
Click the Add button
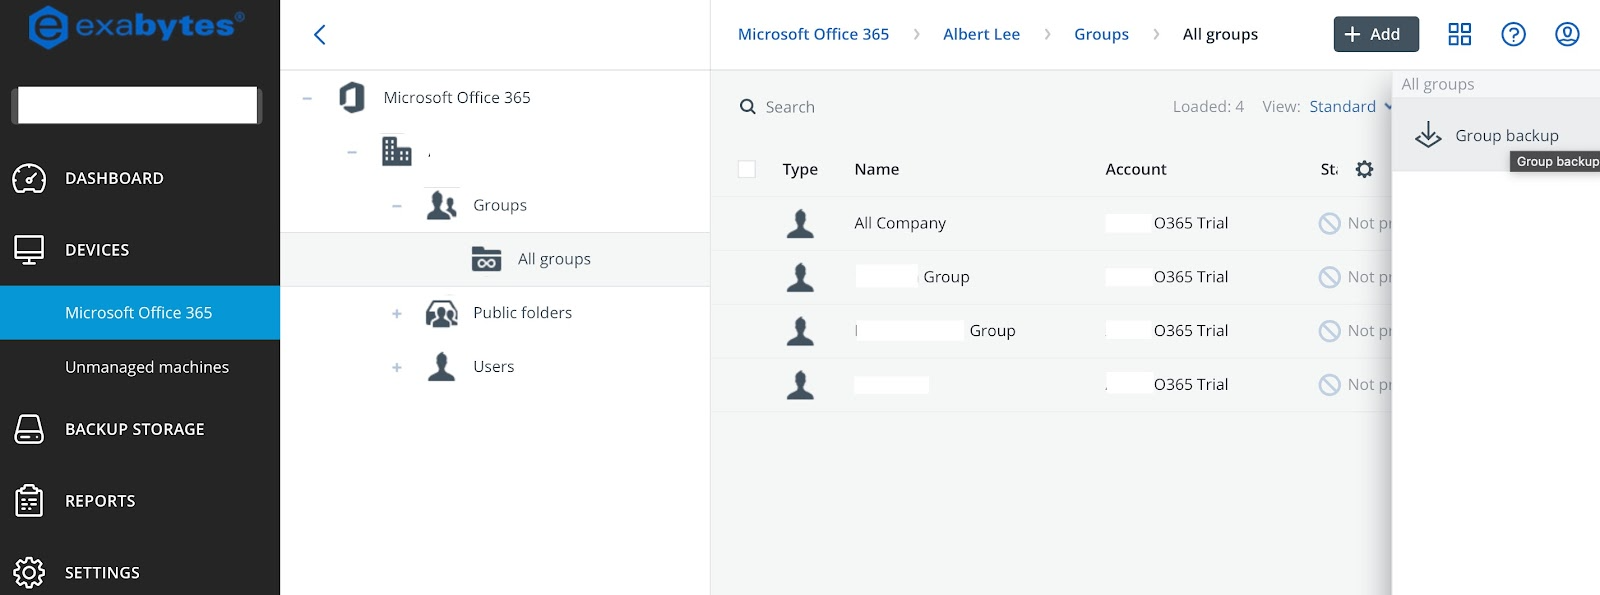pyautogui.click(x=1376, y=34)
